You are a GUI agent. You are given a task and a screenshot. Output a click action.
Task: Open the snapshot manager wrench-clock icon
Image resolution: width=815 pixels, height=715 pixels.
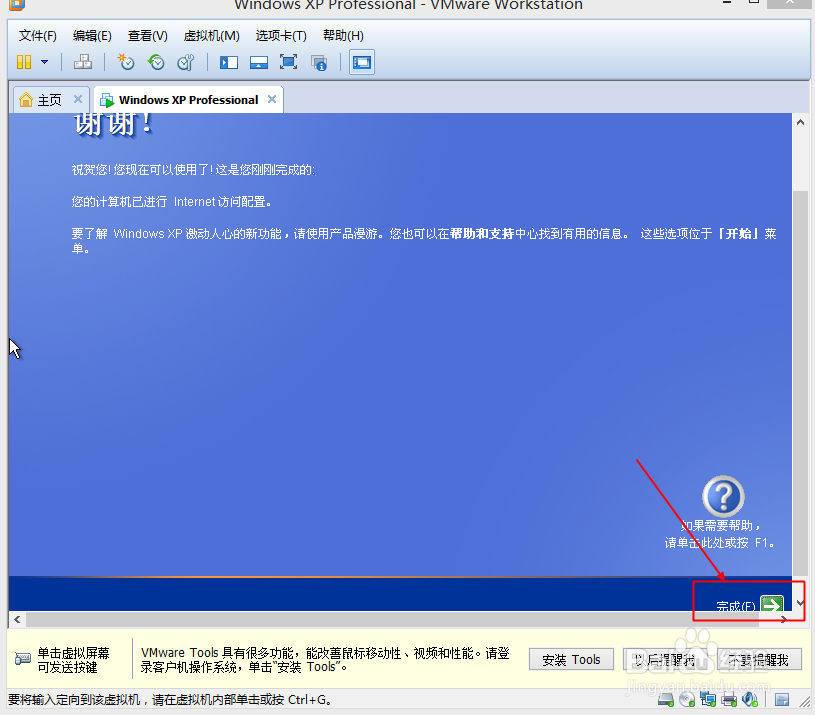coord(186,62)
